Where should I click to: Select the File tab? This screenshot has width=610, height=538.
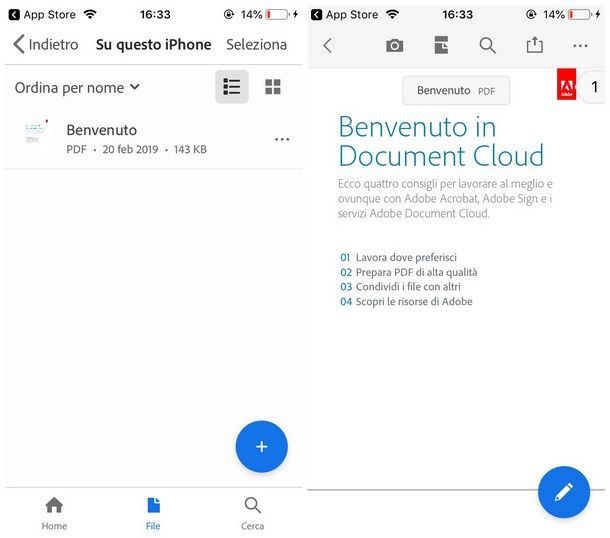pyautogui.click(x=153, y=513)
